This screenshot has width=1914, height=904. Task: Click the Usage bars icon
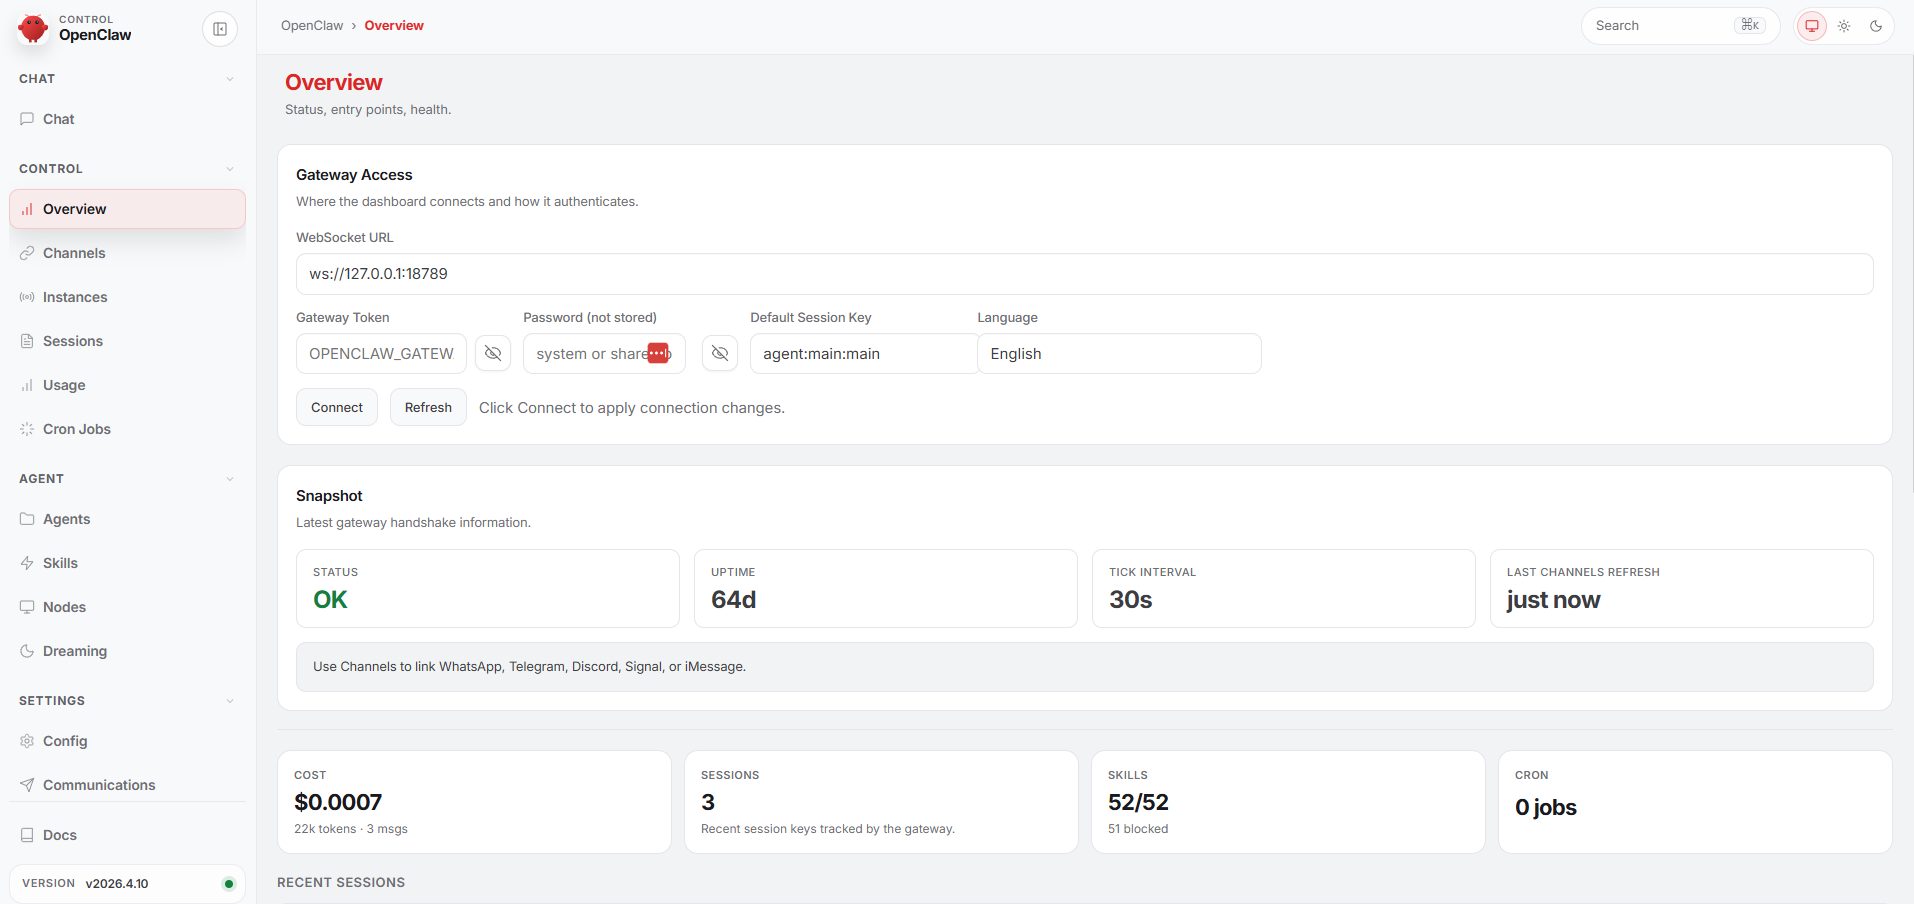coord(27,385)
